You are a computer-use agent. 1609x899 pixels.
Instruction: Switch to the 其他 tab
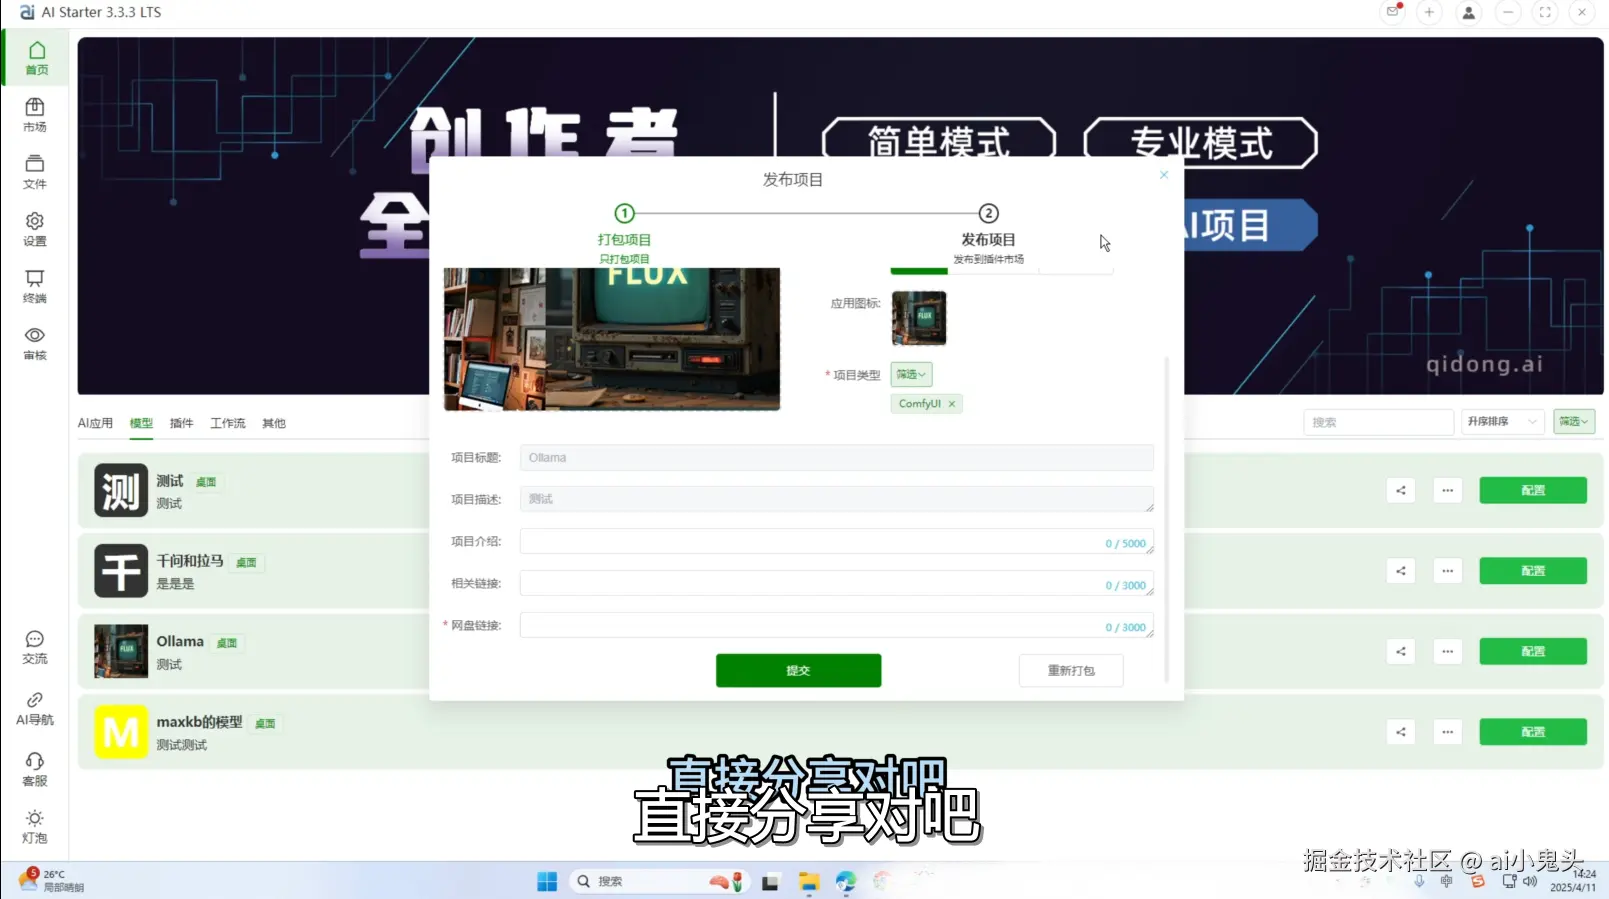pos(273,423)
